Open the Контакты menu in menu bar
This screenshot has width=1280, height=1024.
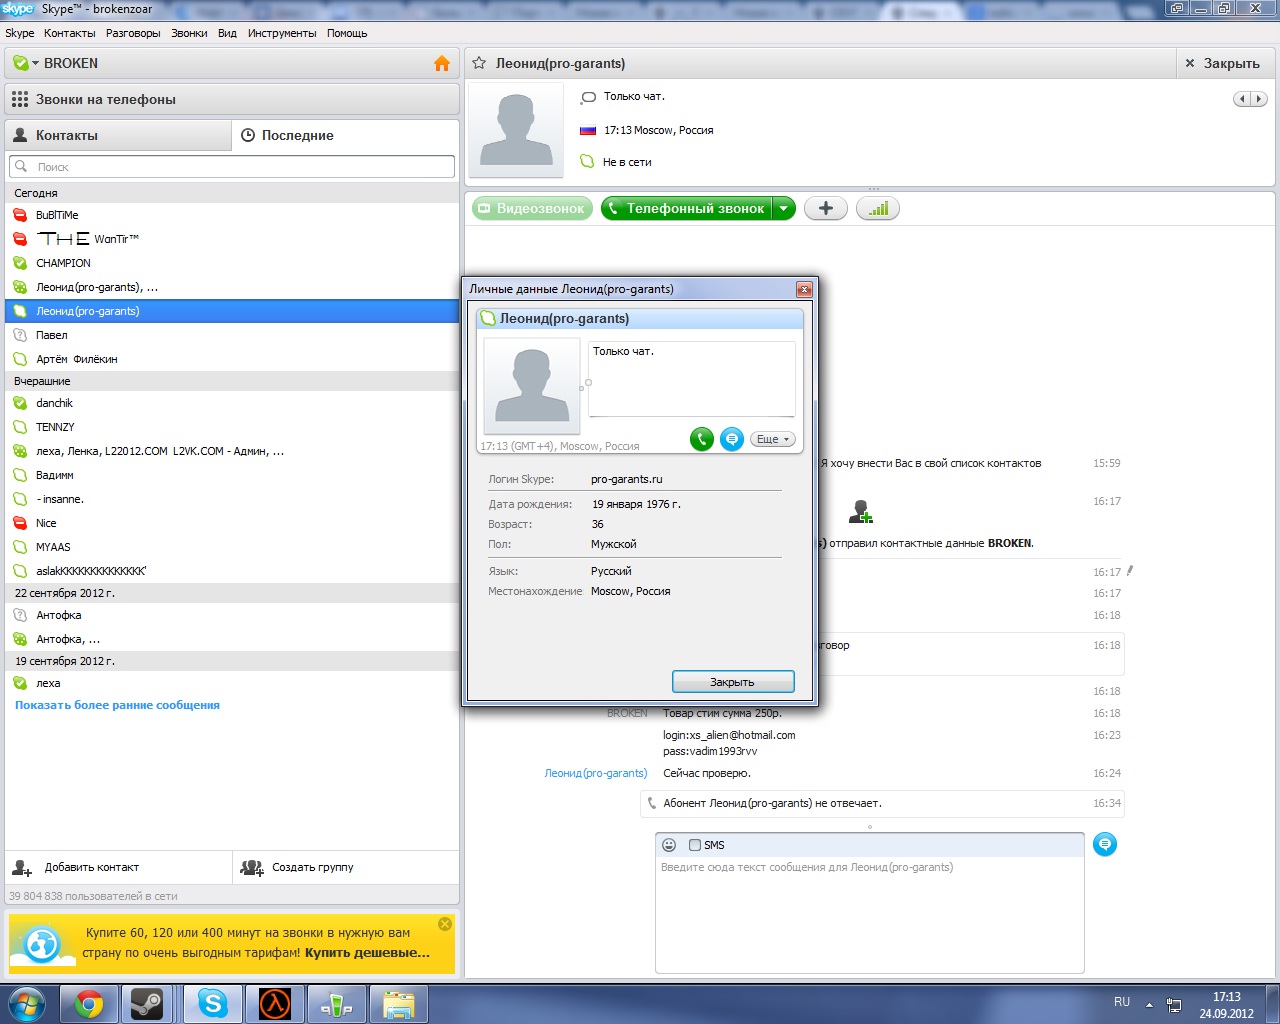click(70, 33)
